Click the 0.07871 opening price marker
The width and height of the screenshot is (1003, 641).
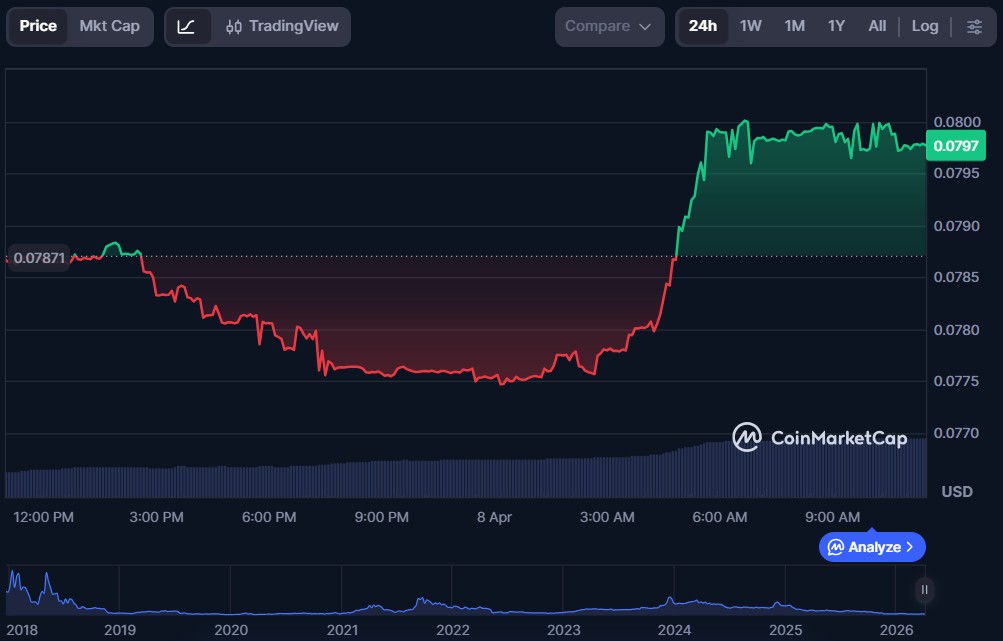pos(40,258)
